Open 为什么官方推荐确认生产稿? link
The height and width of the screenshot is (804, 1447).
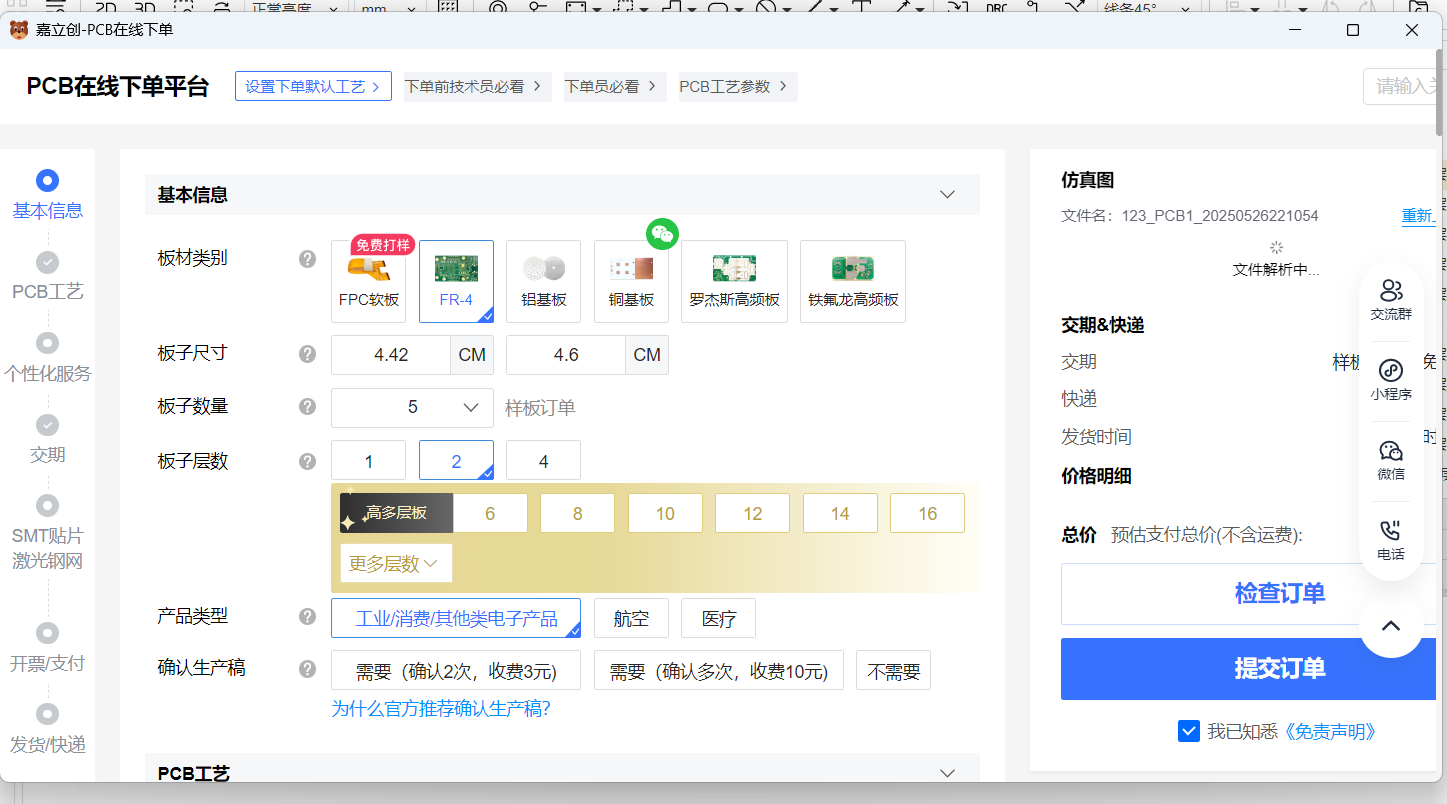point(441,709)
